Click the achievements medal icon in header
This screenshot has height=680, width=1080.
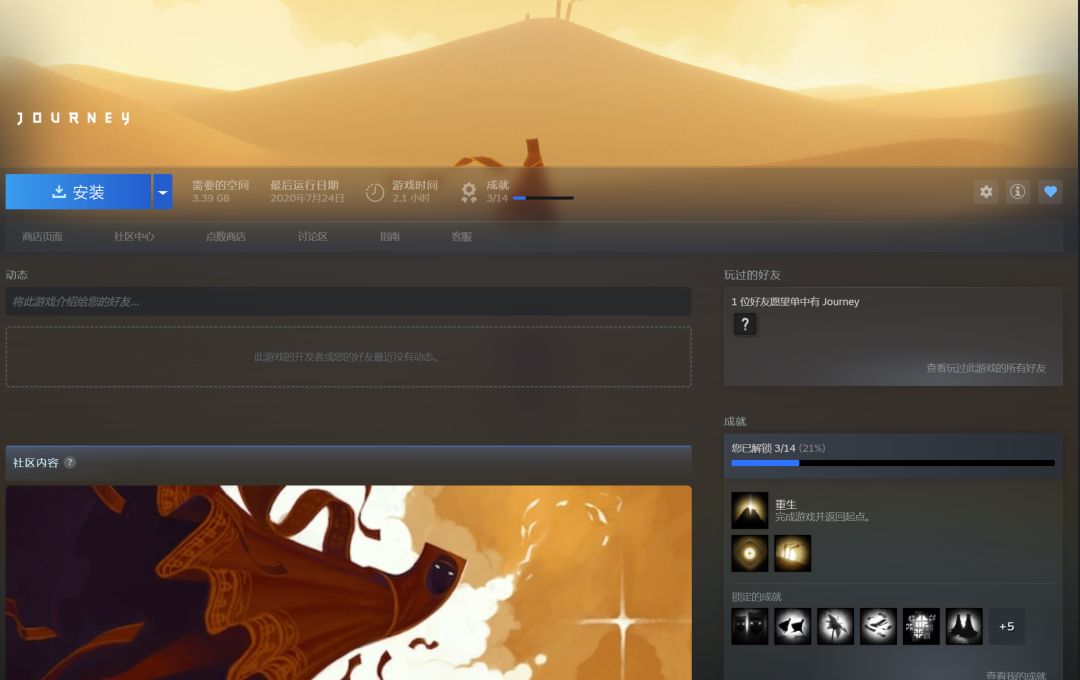point(469,192)
